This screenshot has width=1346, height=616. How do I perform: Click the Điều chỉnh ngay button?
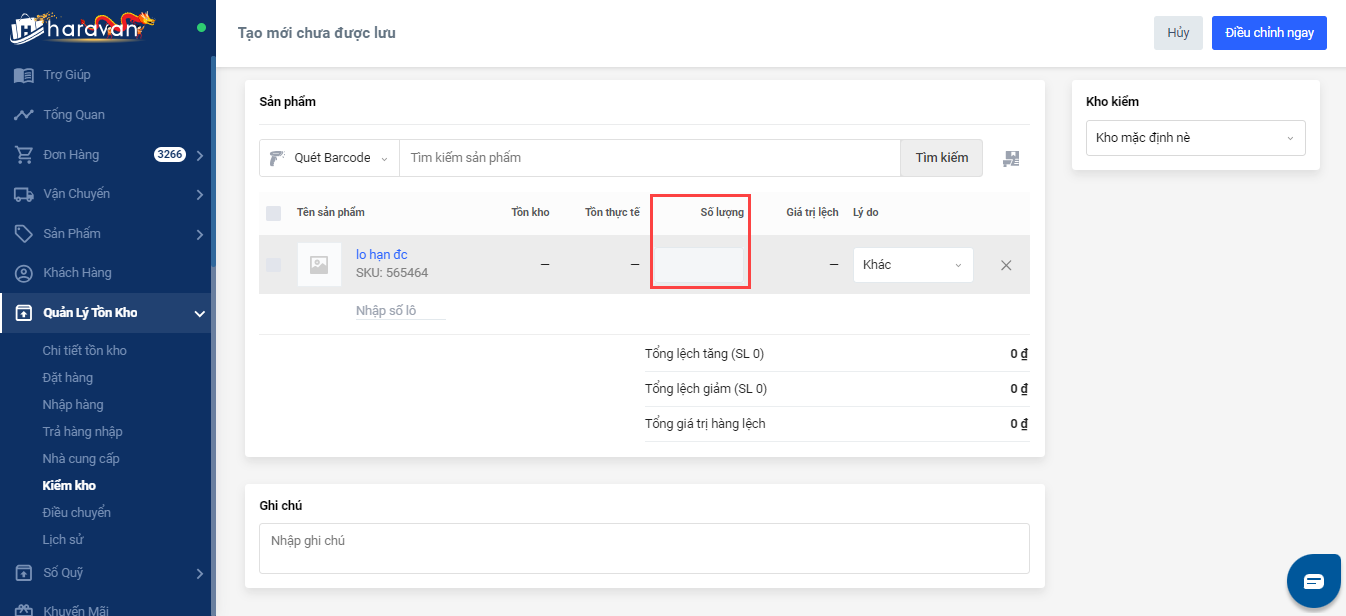pyautogui.click(x=1268, y=33)
